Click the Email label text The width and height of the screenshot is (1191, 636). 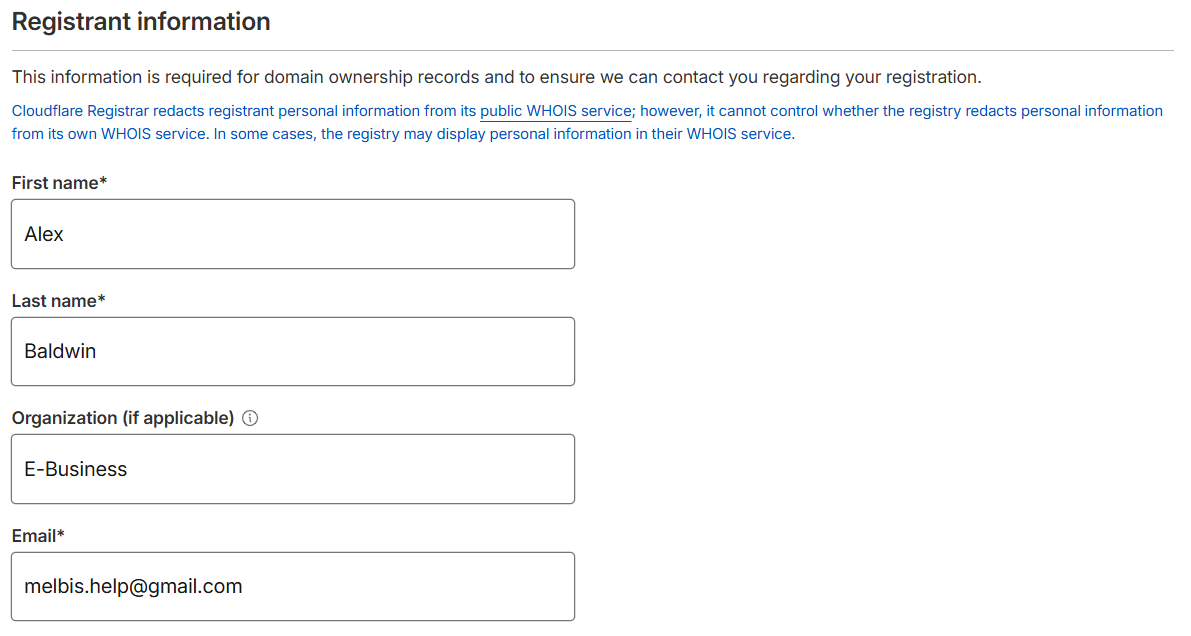pyautogui.click(x=38, y=536)
